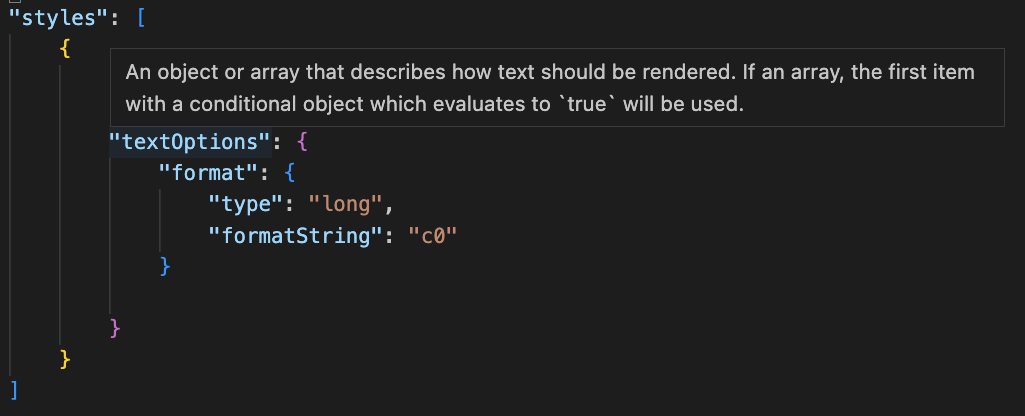This screenshot has height=416, width=1025.
Task: Click the yellow closing curly brace
Action: click(x=65, y=358)
